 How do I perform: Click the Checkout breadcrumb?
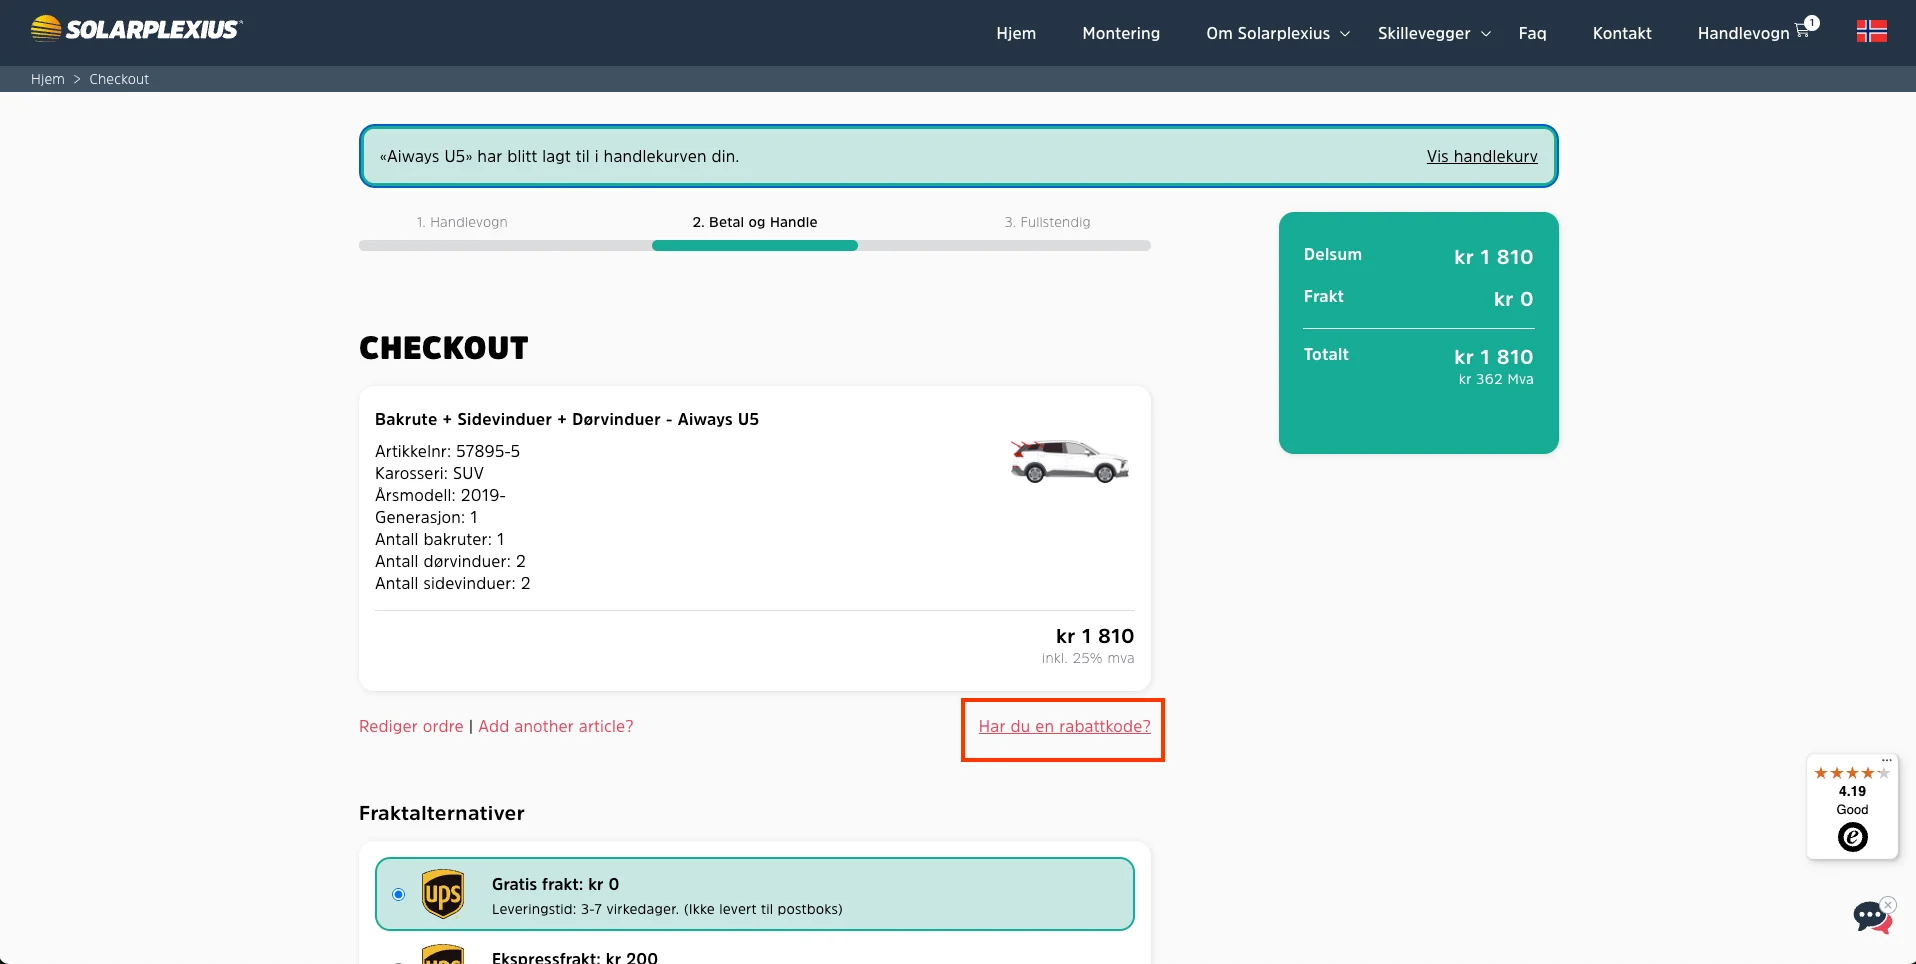(x=119, y=79)
